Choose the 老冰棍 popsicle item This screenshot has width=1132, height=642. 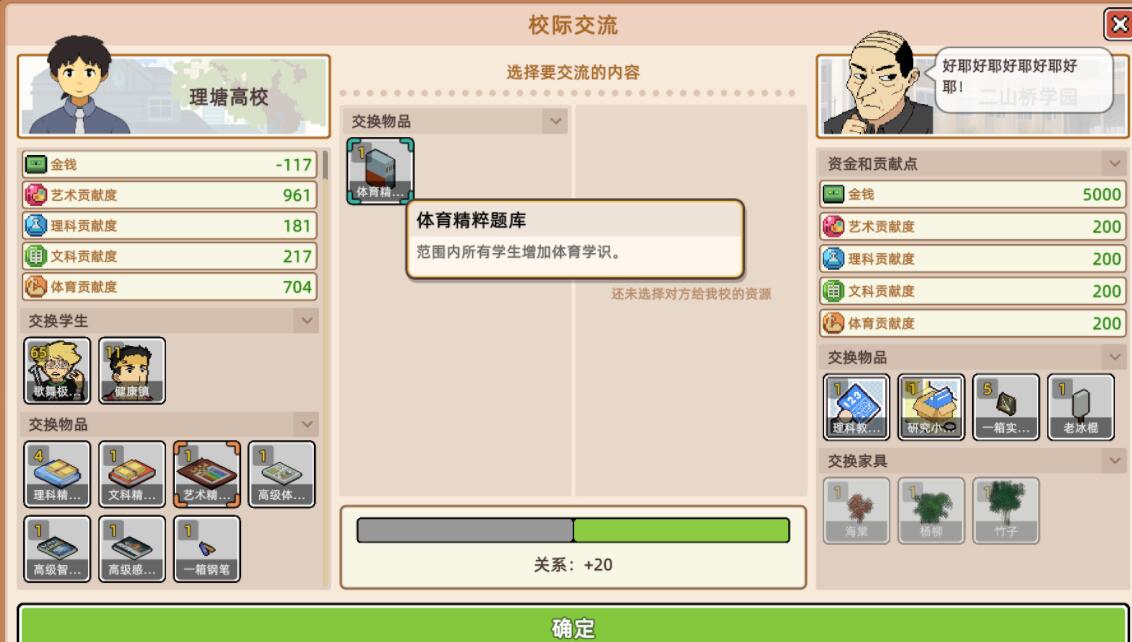(1081, 407)
